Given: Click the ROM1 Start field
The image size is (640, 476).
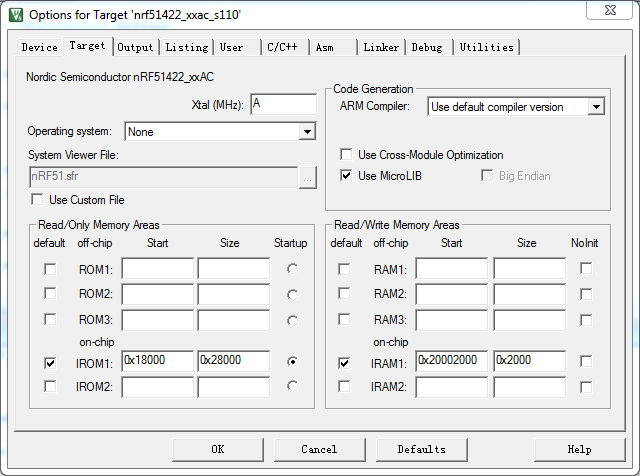Looking at the screenshot, I should [158, 268].
